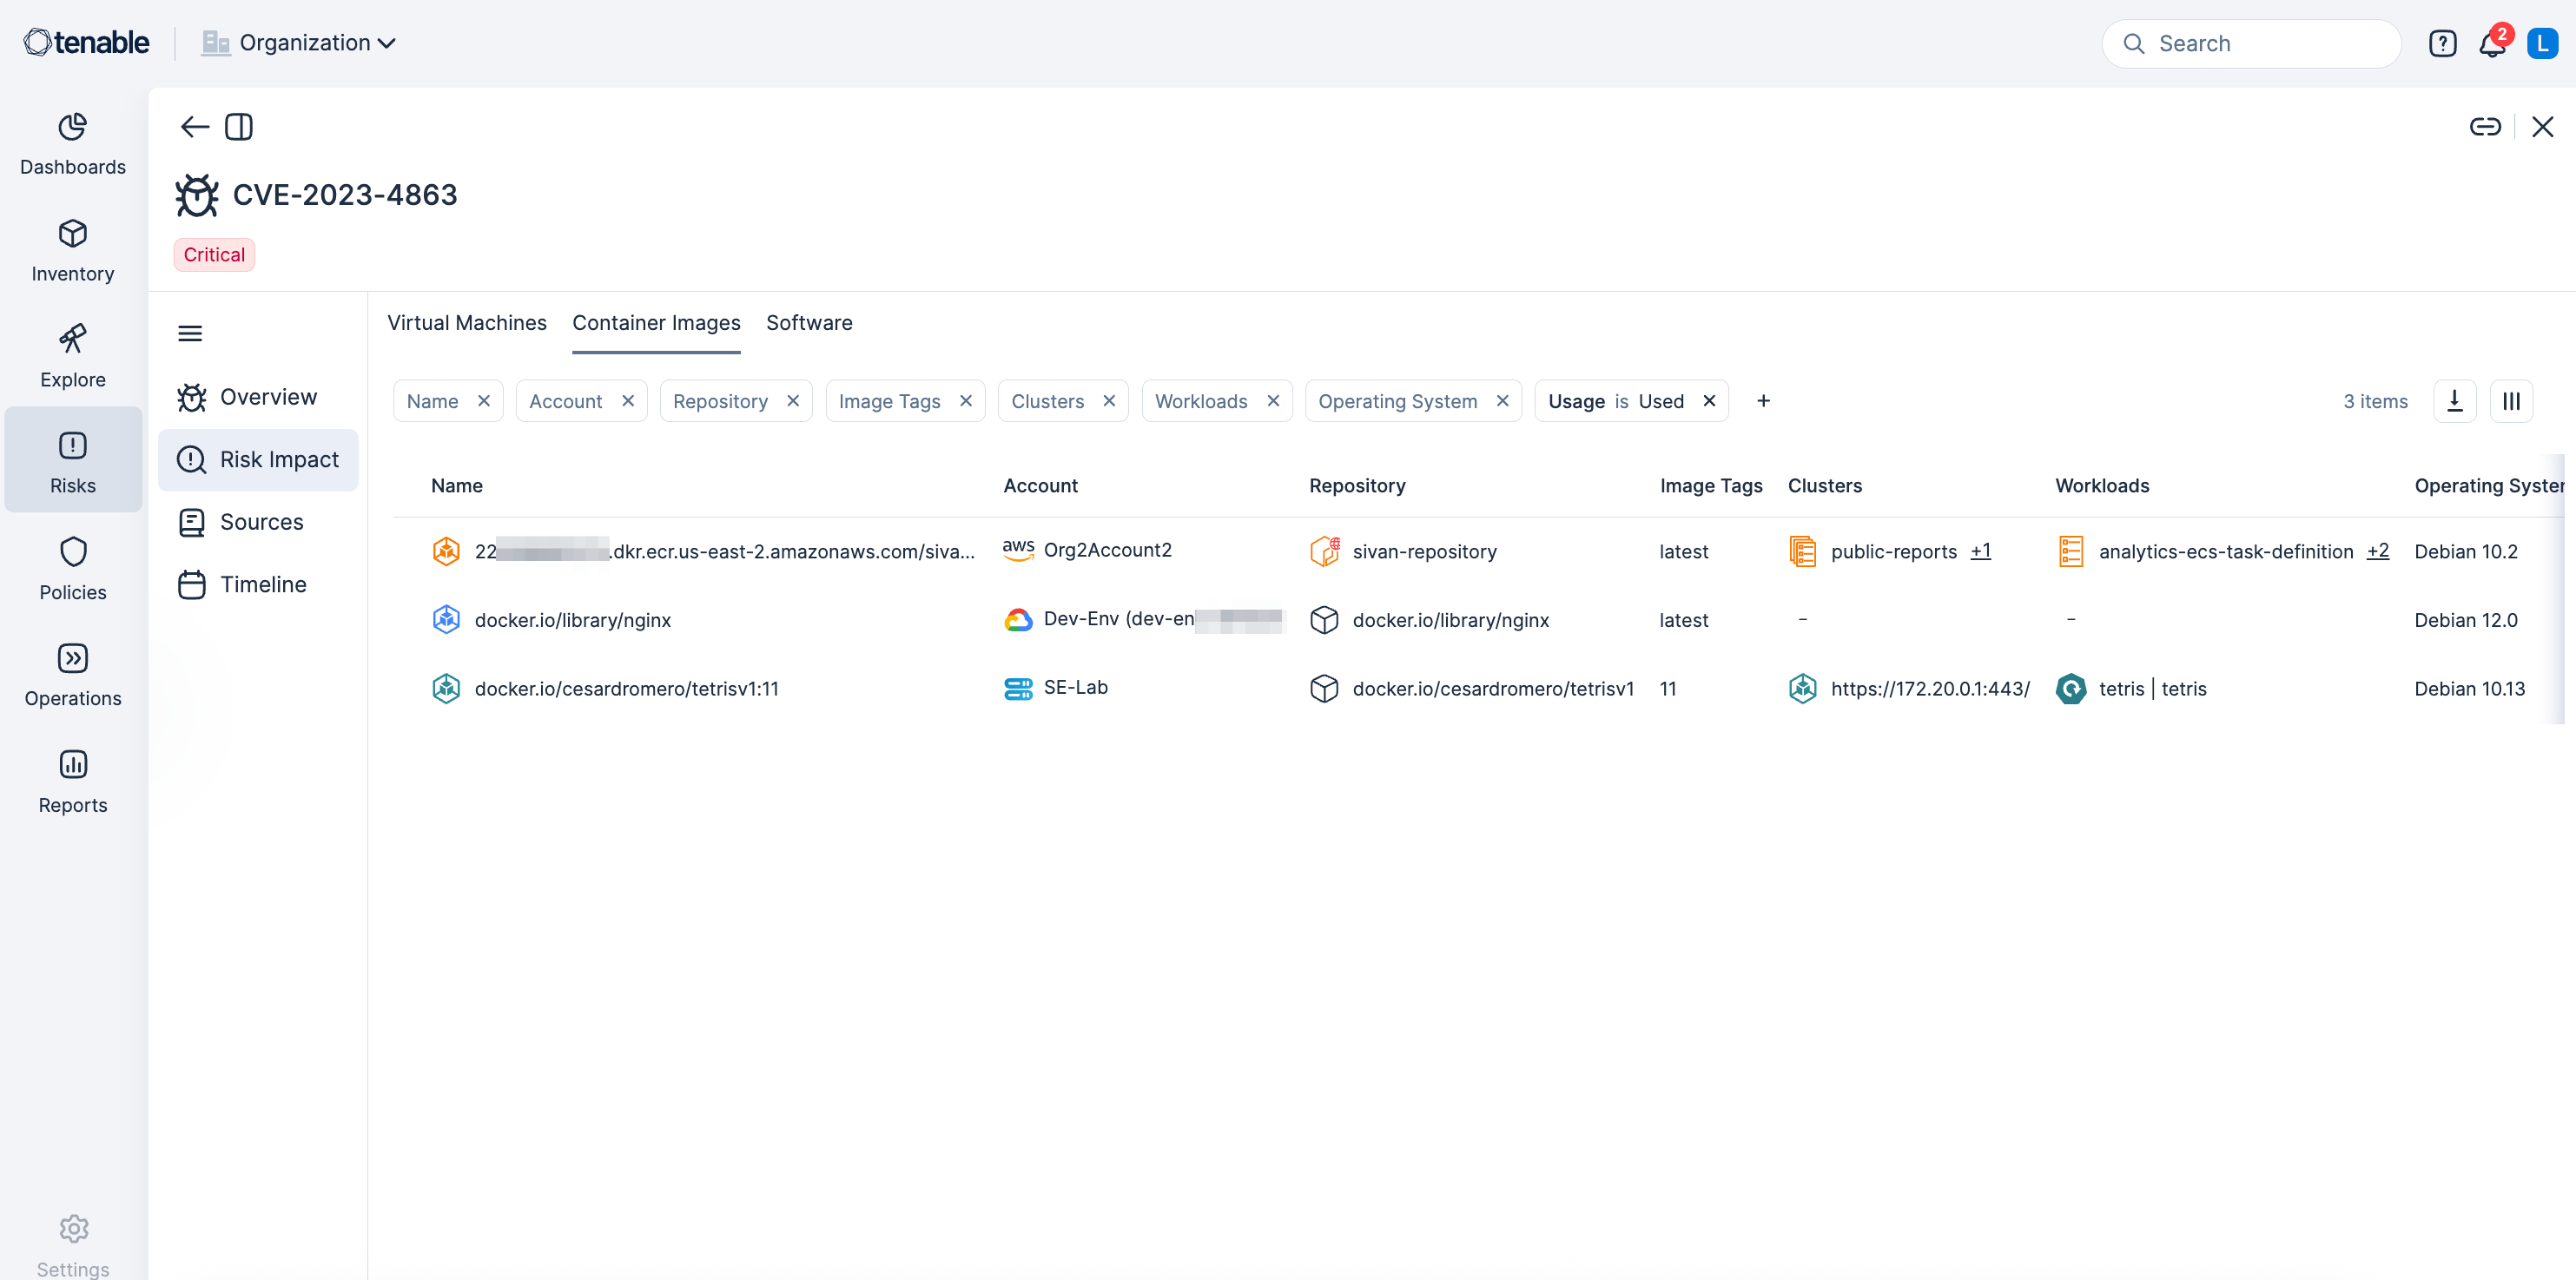This screenshot has width=2576, height=1280.
Task: Click the back arrow icon
Action: 194,127
